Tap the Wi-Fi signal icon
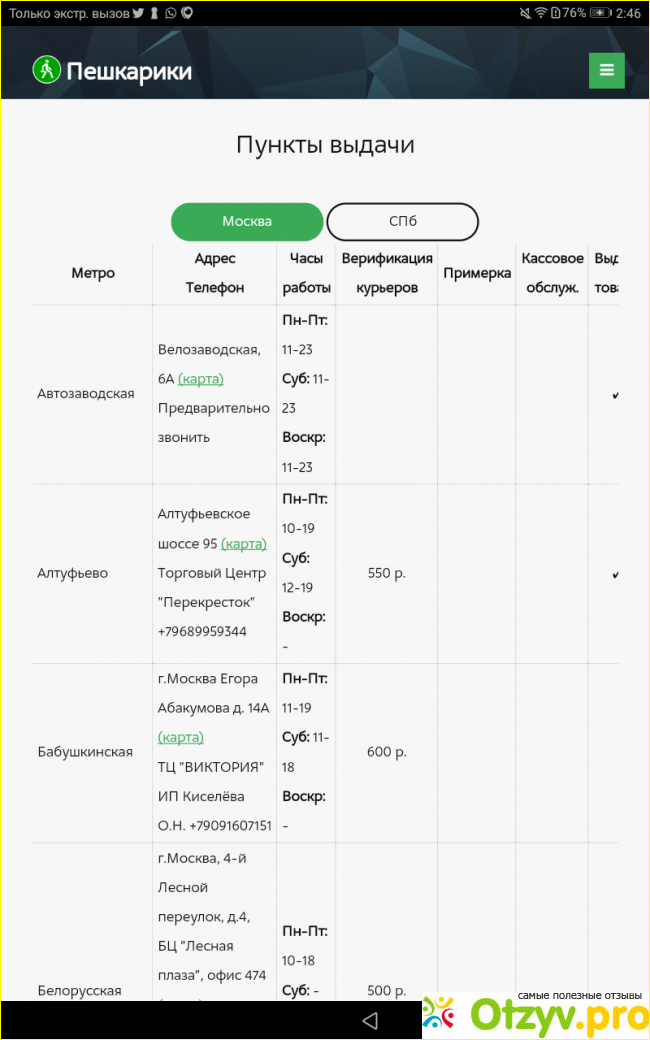 pyautogui.click(x=541, y=13)
